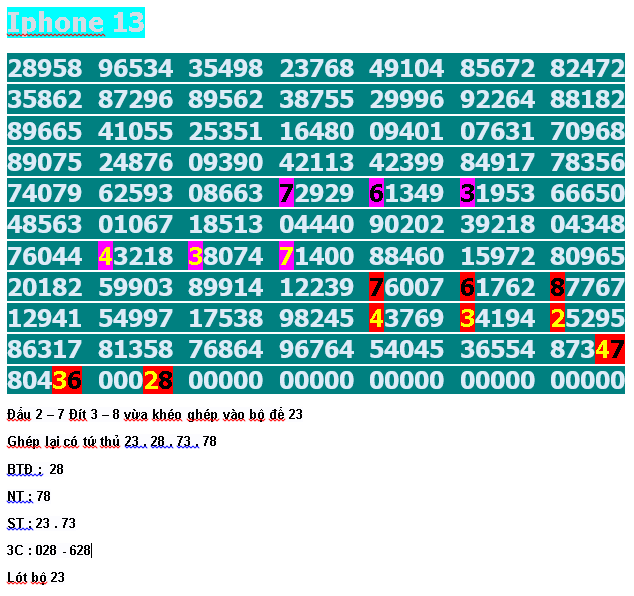This screenshot has height=596, width=634.
Task: Click the red highlighted 8 in 87767
Action: tap(558, 287)
